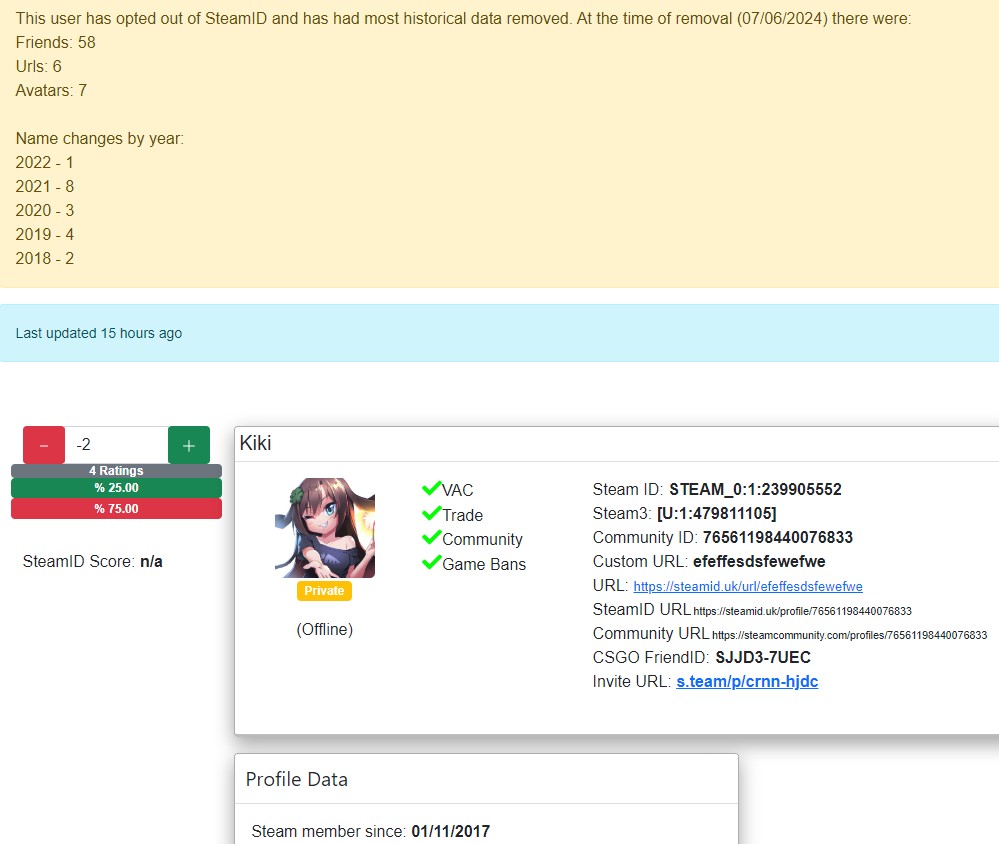
Task: Click the Profile Data section heading
Action: click(x=297, y=779)
